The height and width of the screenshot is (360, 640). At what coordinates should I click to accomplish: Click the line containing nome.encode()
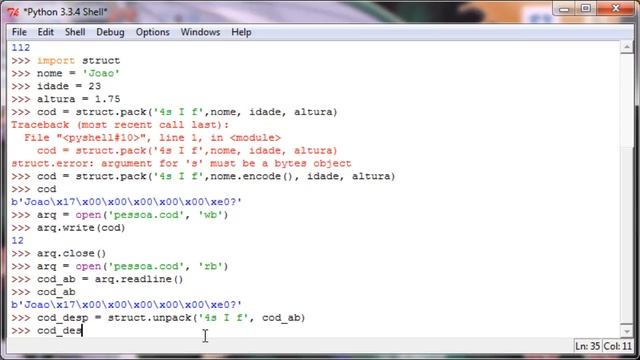[x=203, y=176]
